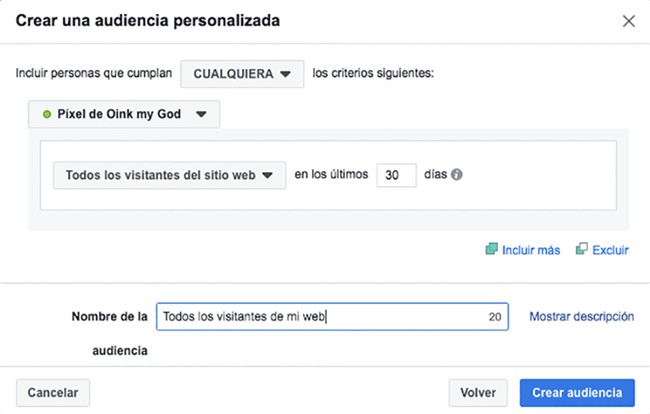
Task: Click the Crear audiencia button
Action: (577, 393)
